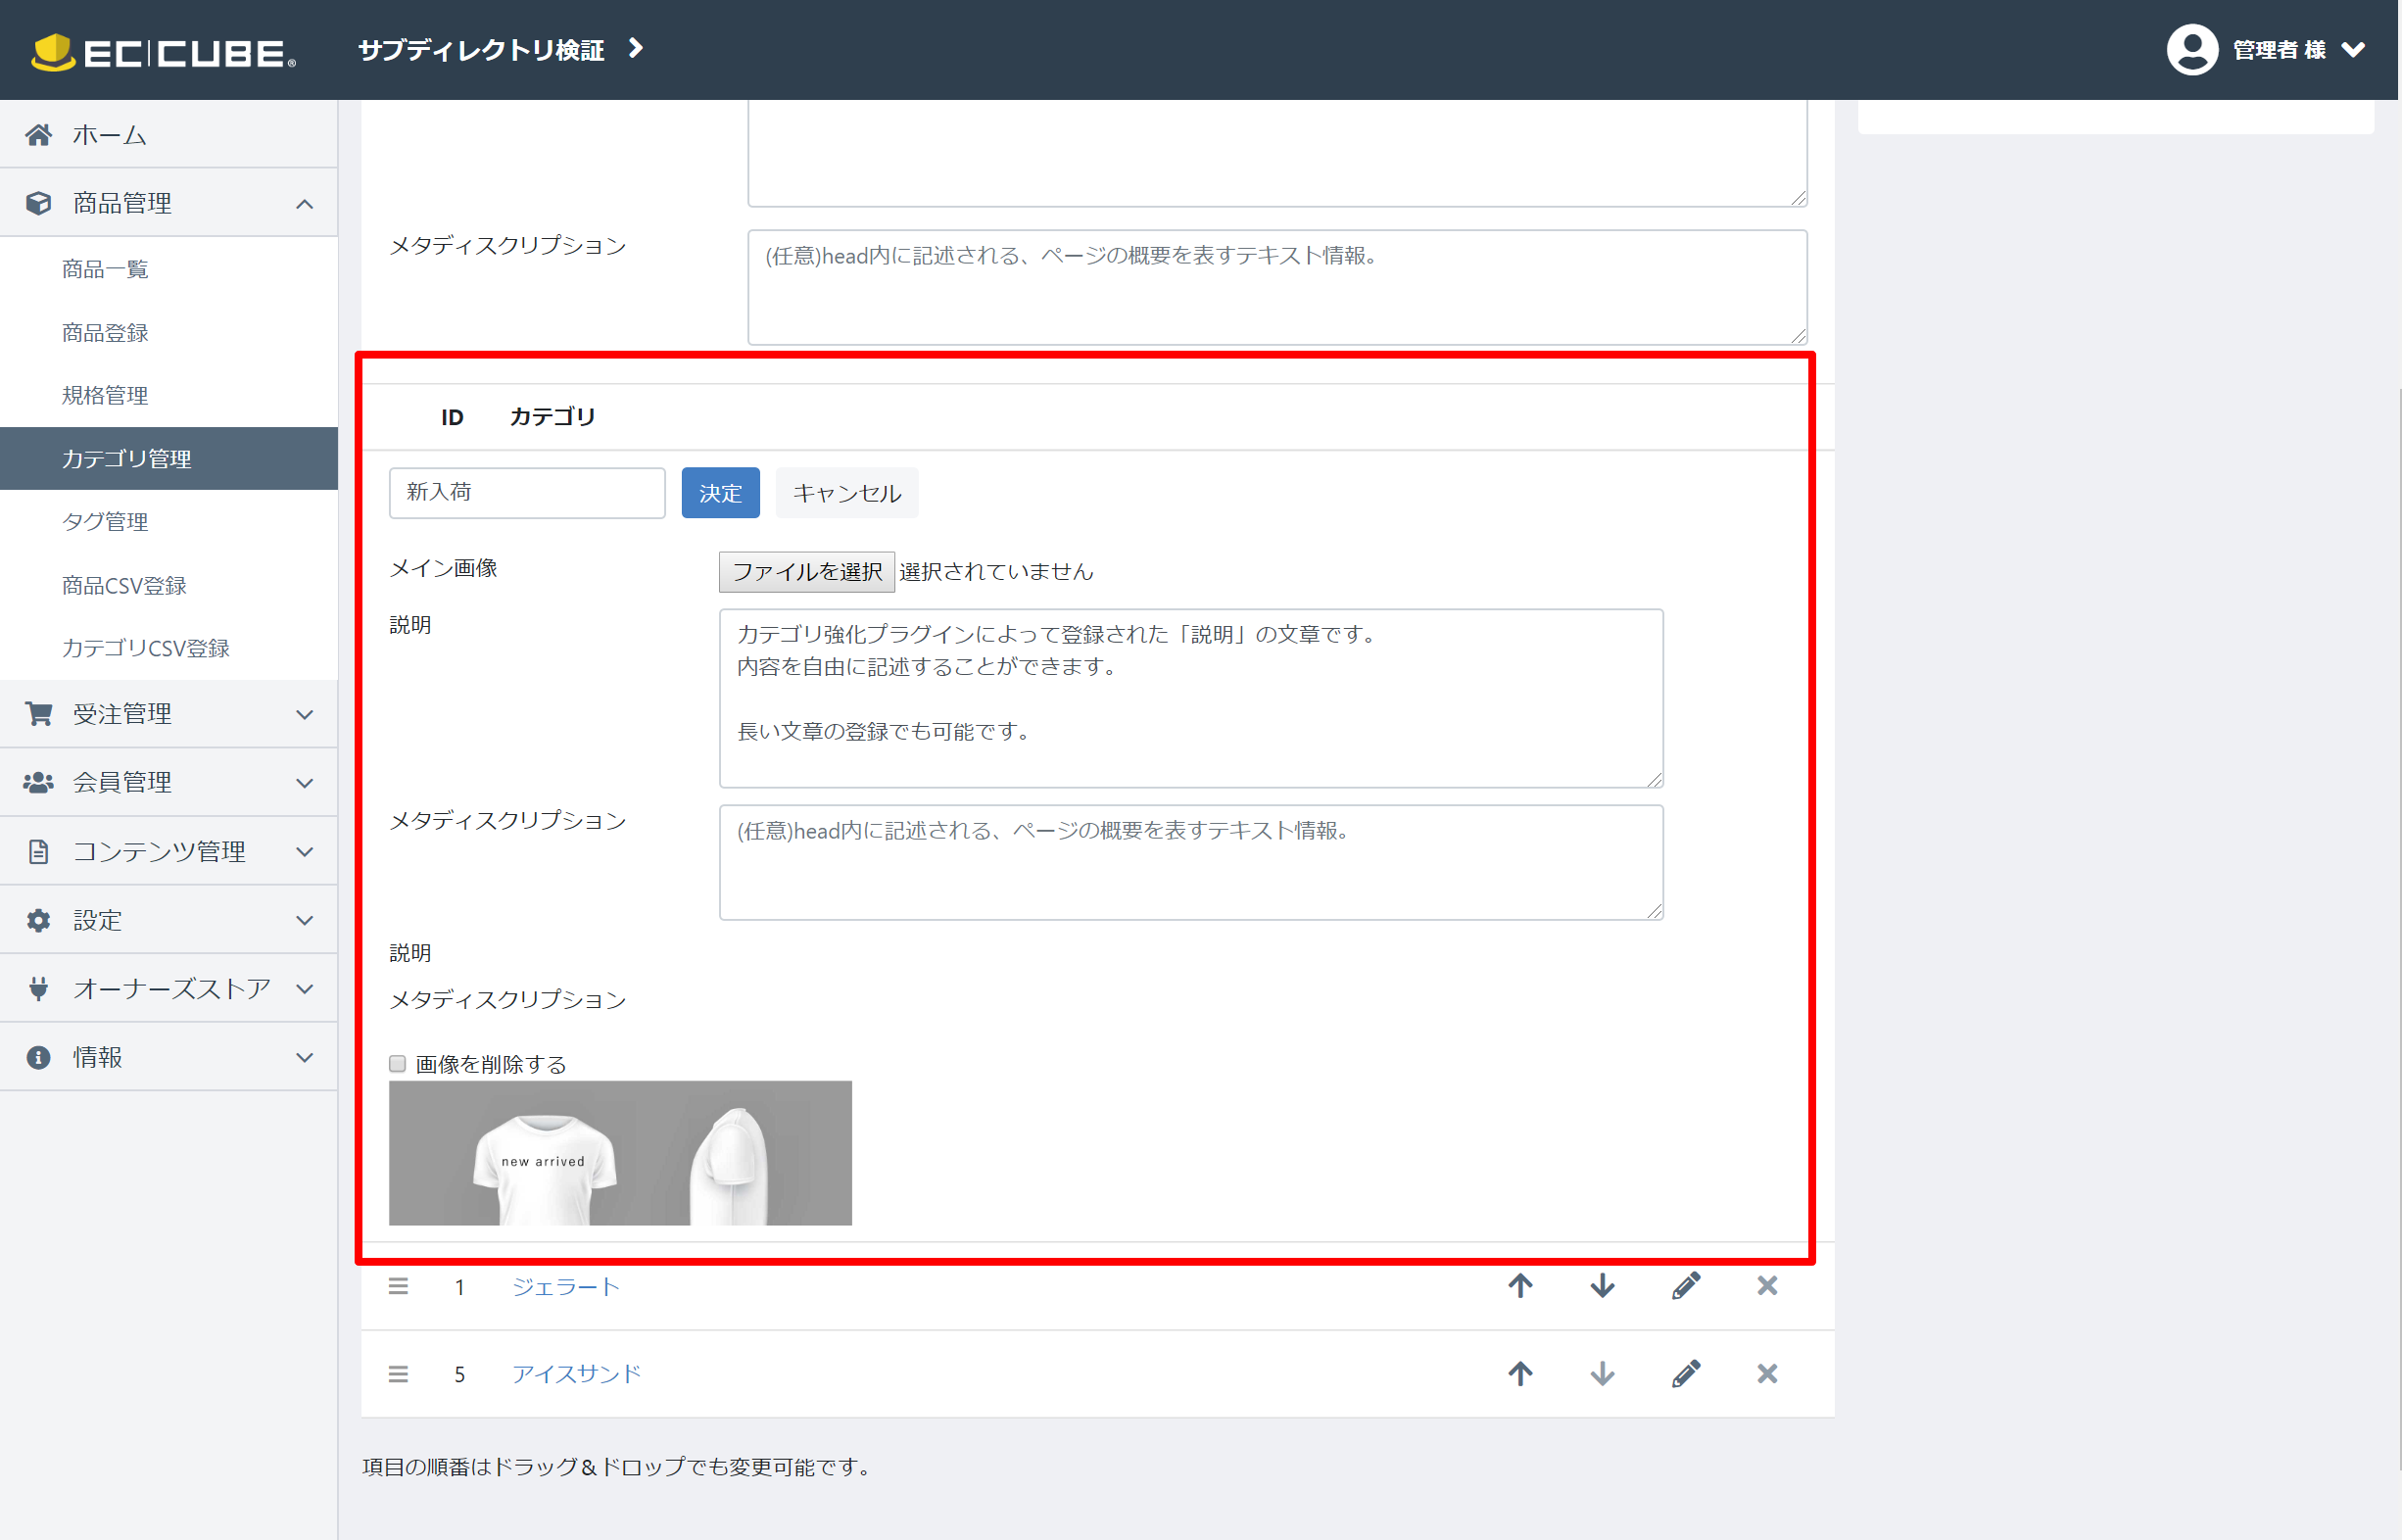
Task: Click the キャンセル button
Action: [x=846, y=493]
